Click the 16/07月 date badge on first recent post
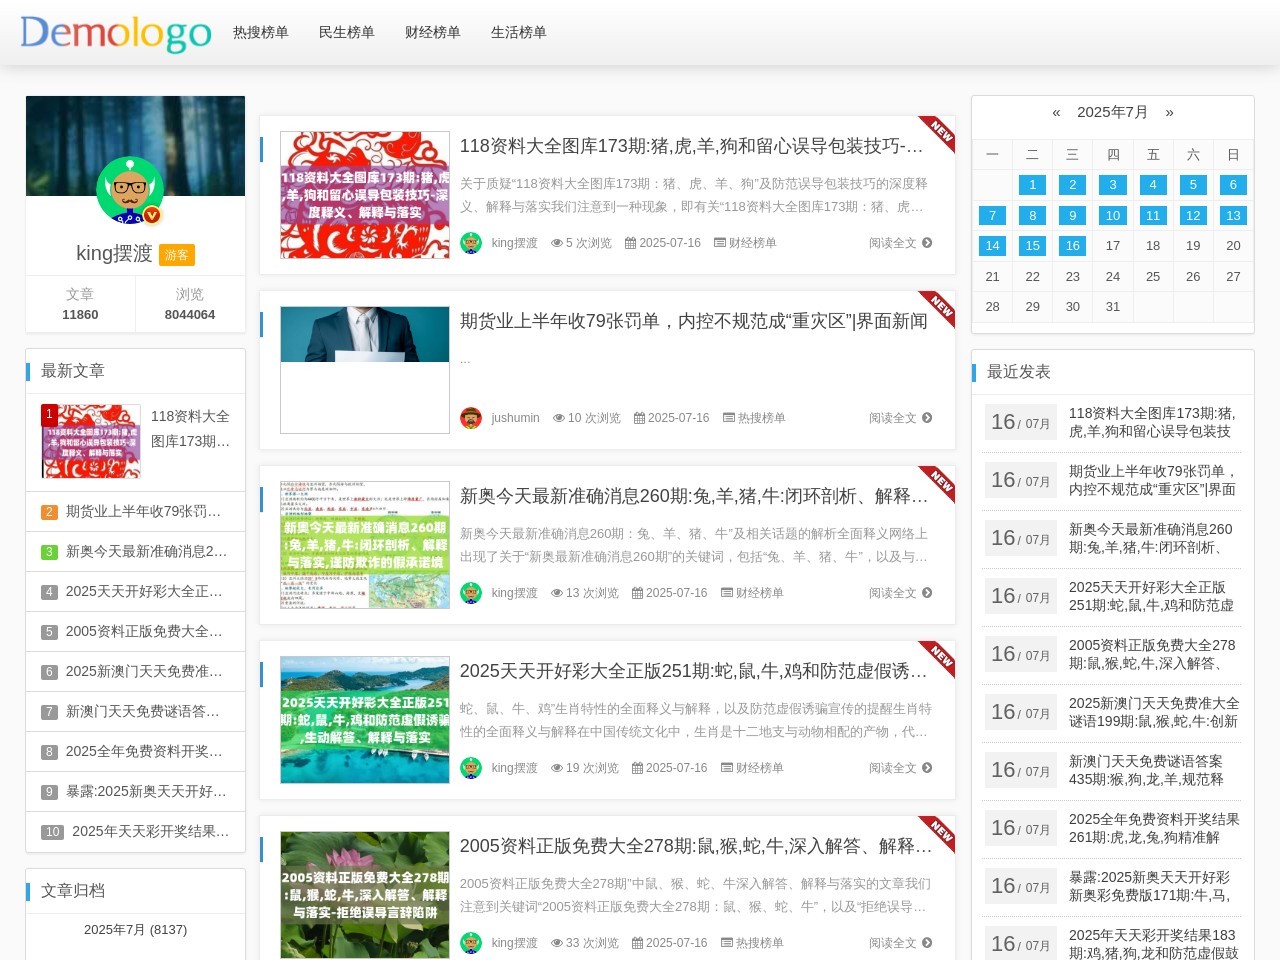Image resolution: width=1280 pixels, height=960 pixels. pyautogui.click(x=1020, y=421)
